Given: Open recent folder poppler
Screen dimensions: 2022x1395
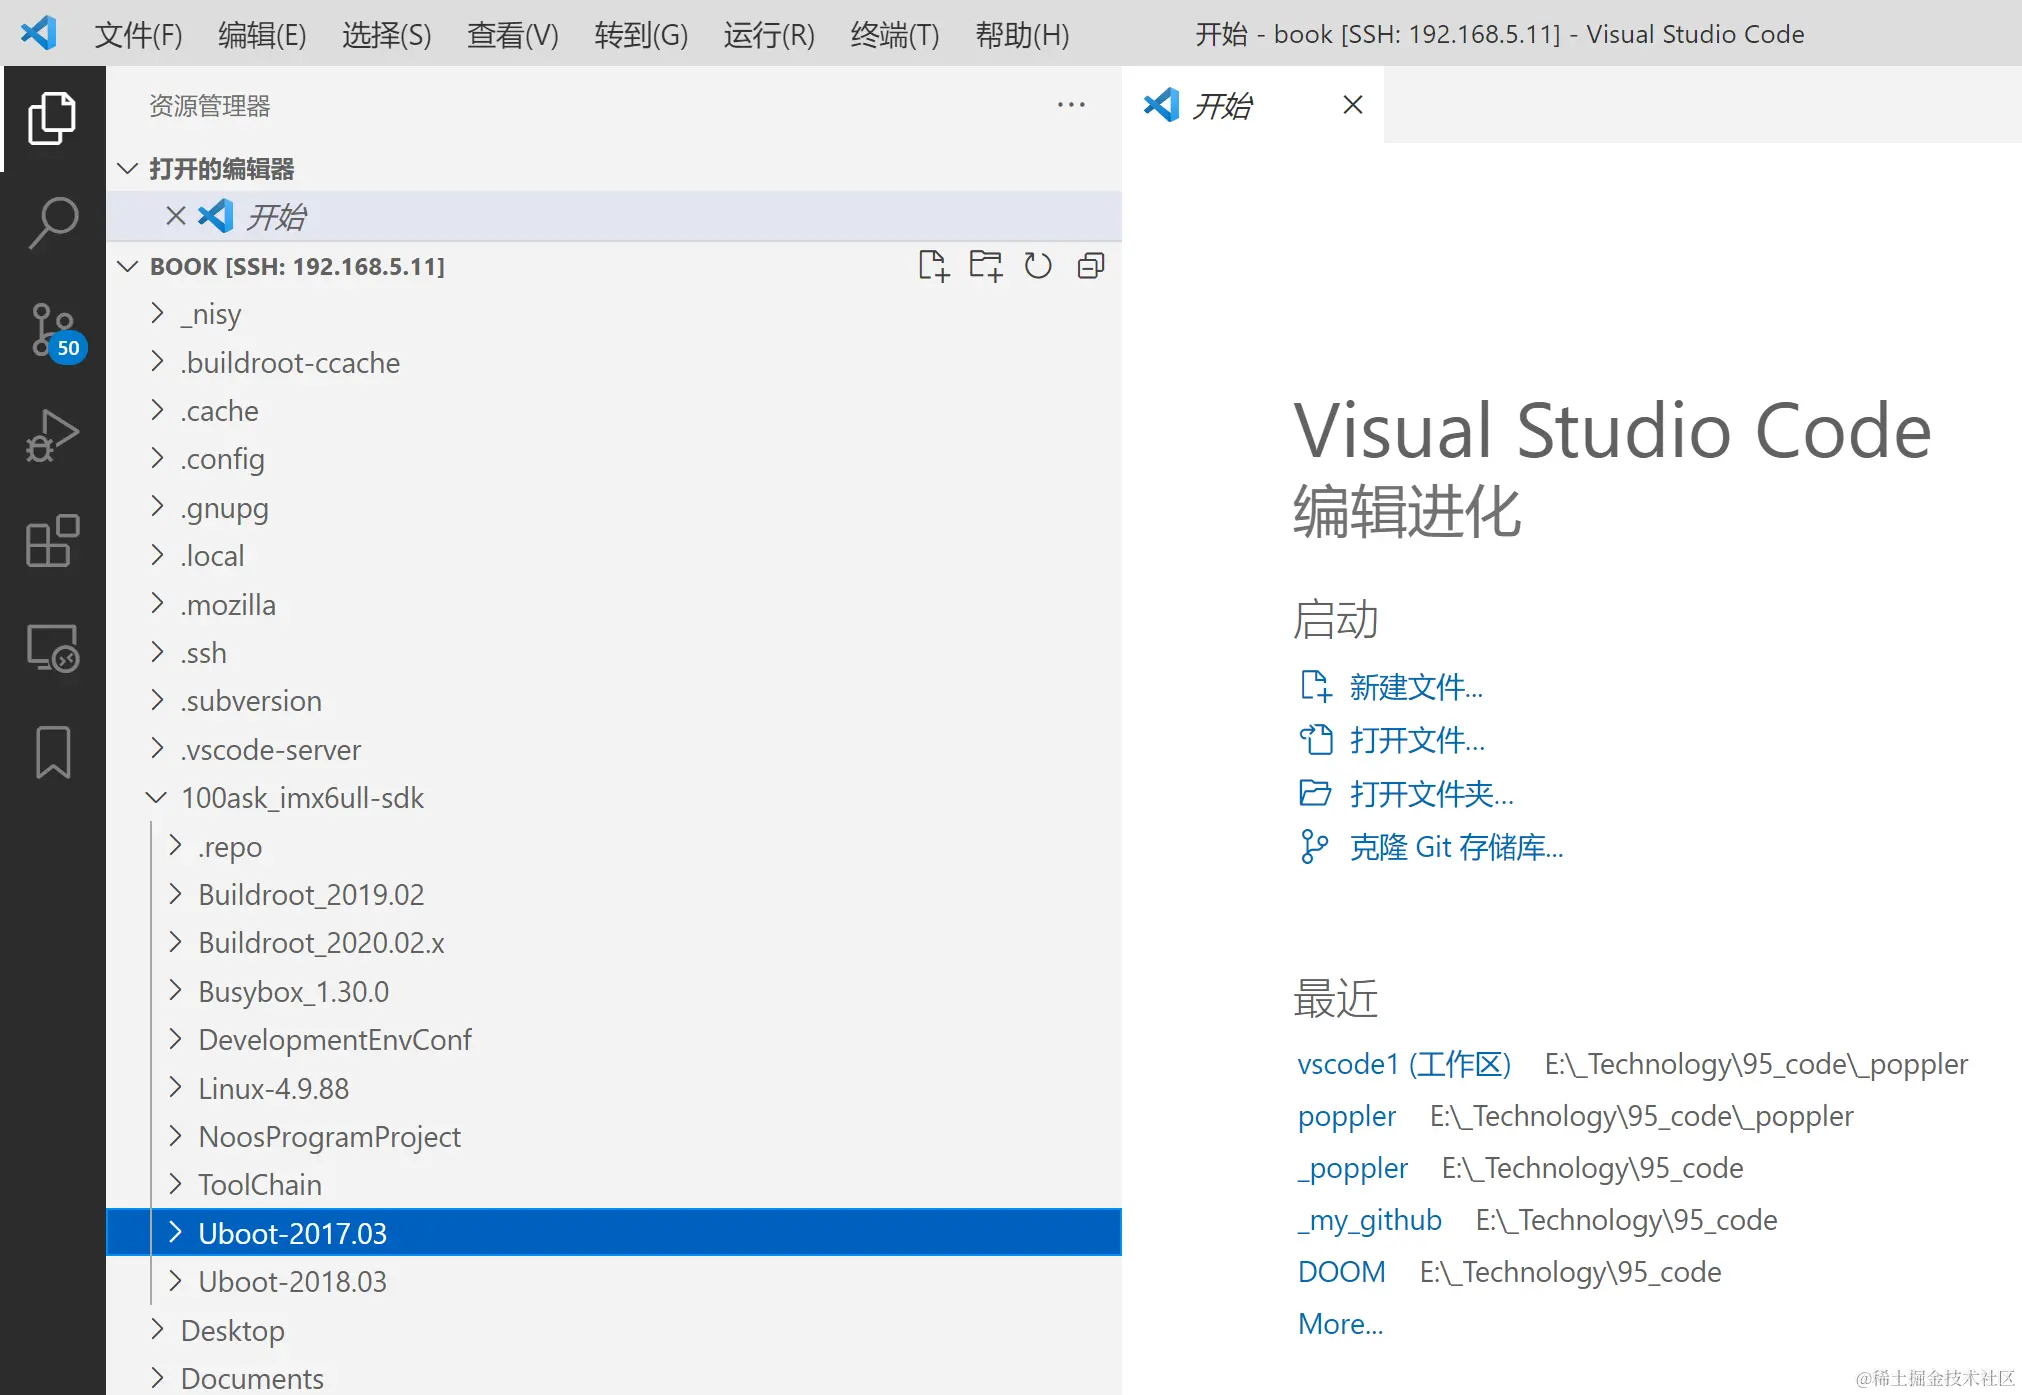Looking at the screenshot, I should 1346,1116.
